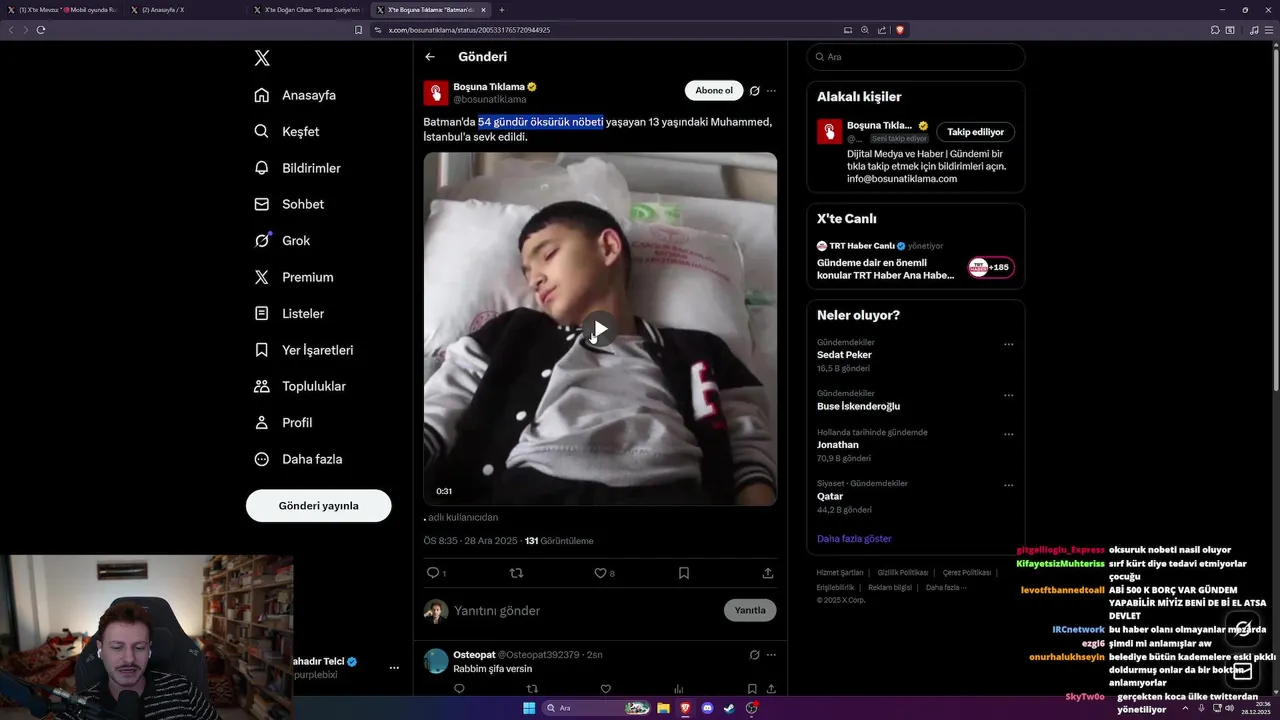
Task: Open Osteopat reply's three-dot menu
Action: point(771,655)
